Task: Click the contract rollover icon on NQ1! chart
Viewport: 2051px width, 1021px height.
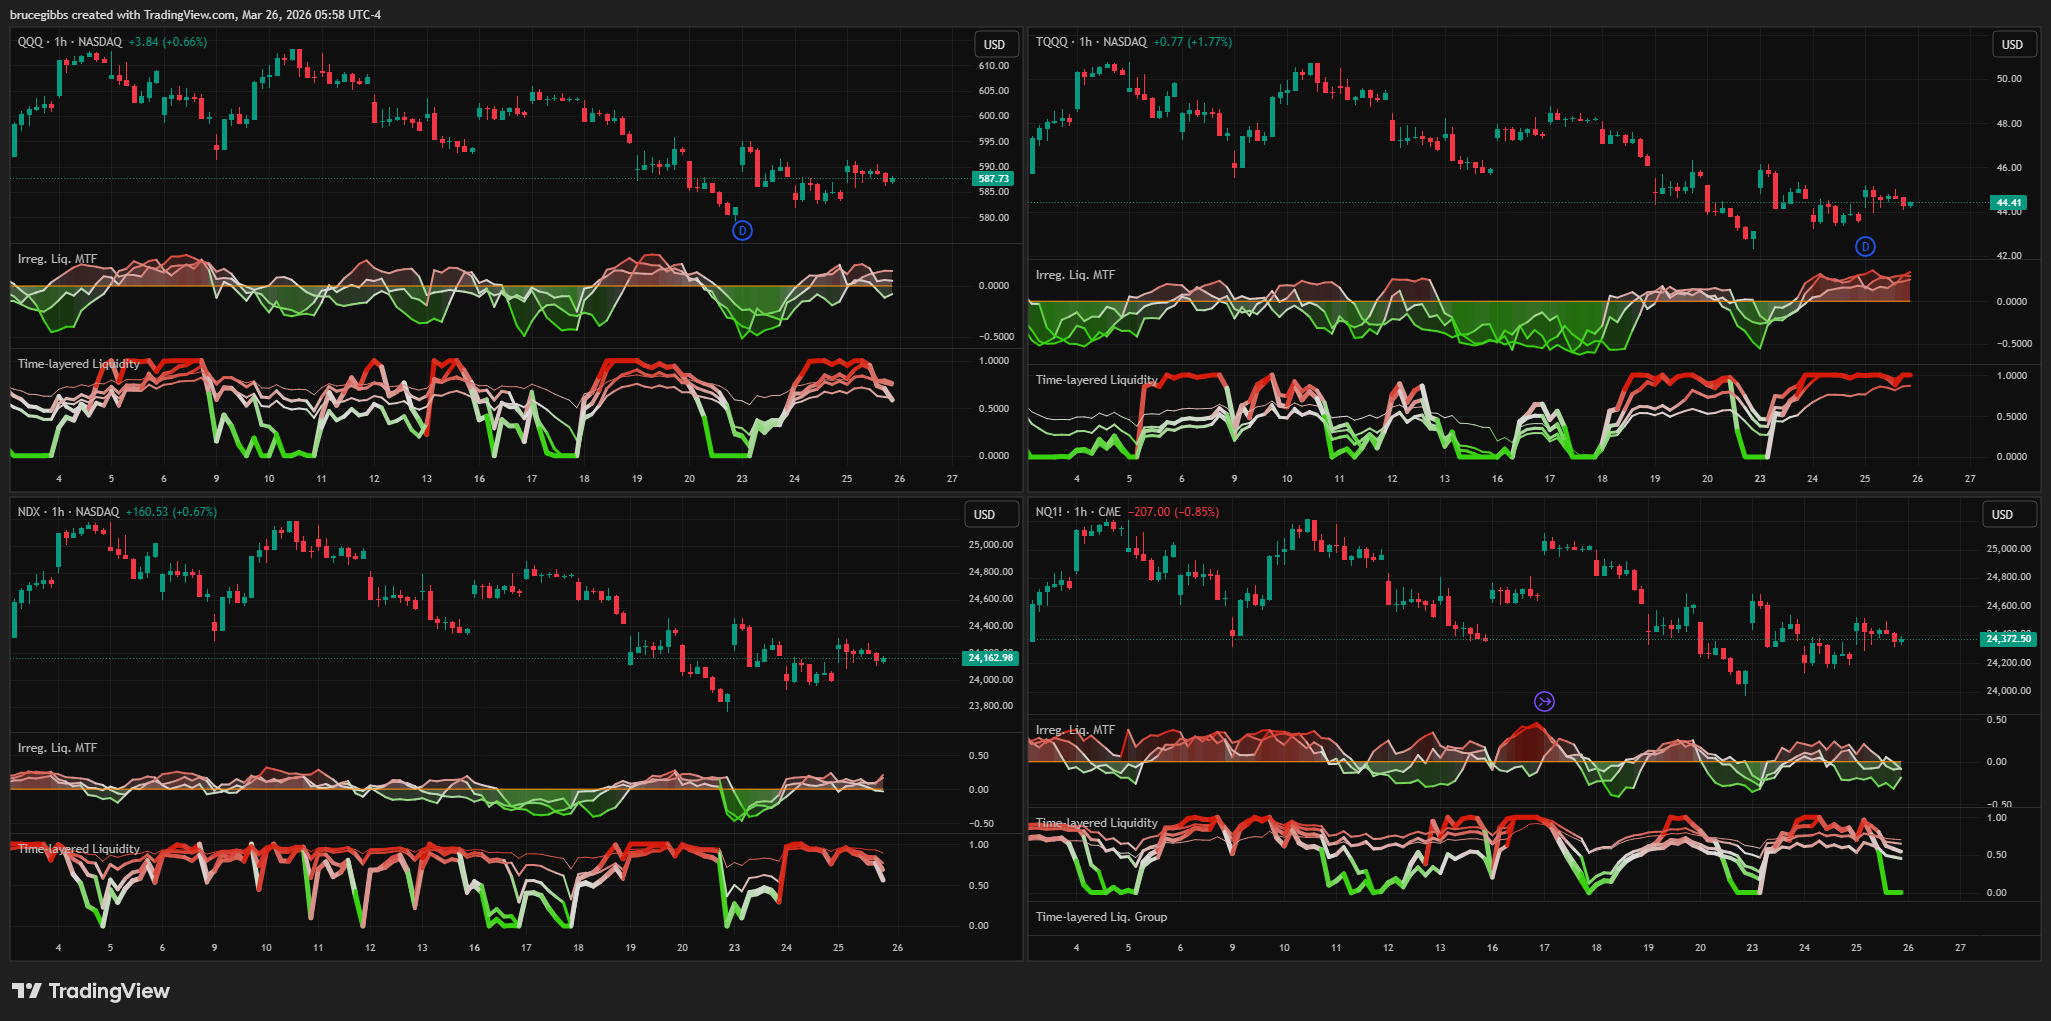Action: (1544, 702)
